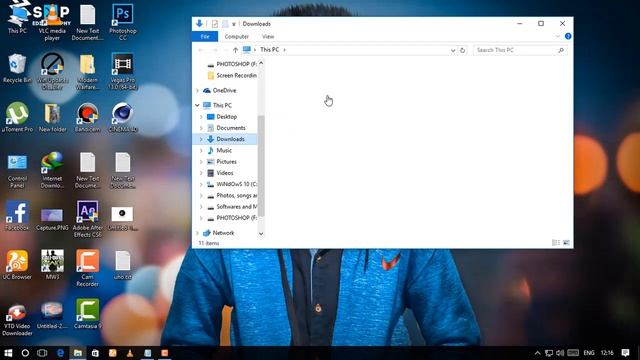This screenshot has height=360, width=640.
Task: Launch Adobe After Effects CS6
Action: tap(87, 219)
